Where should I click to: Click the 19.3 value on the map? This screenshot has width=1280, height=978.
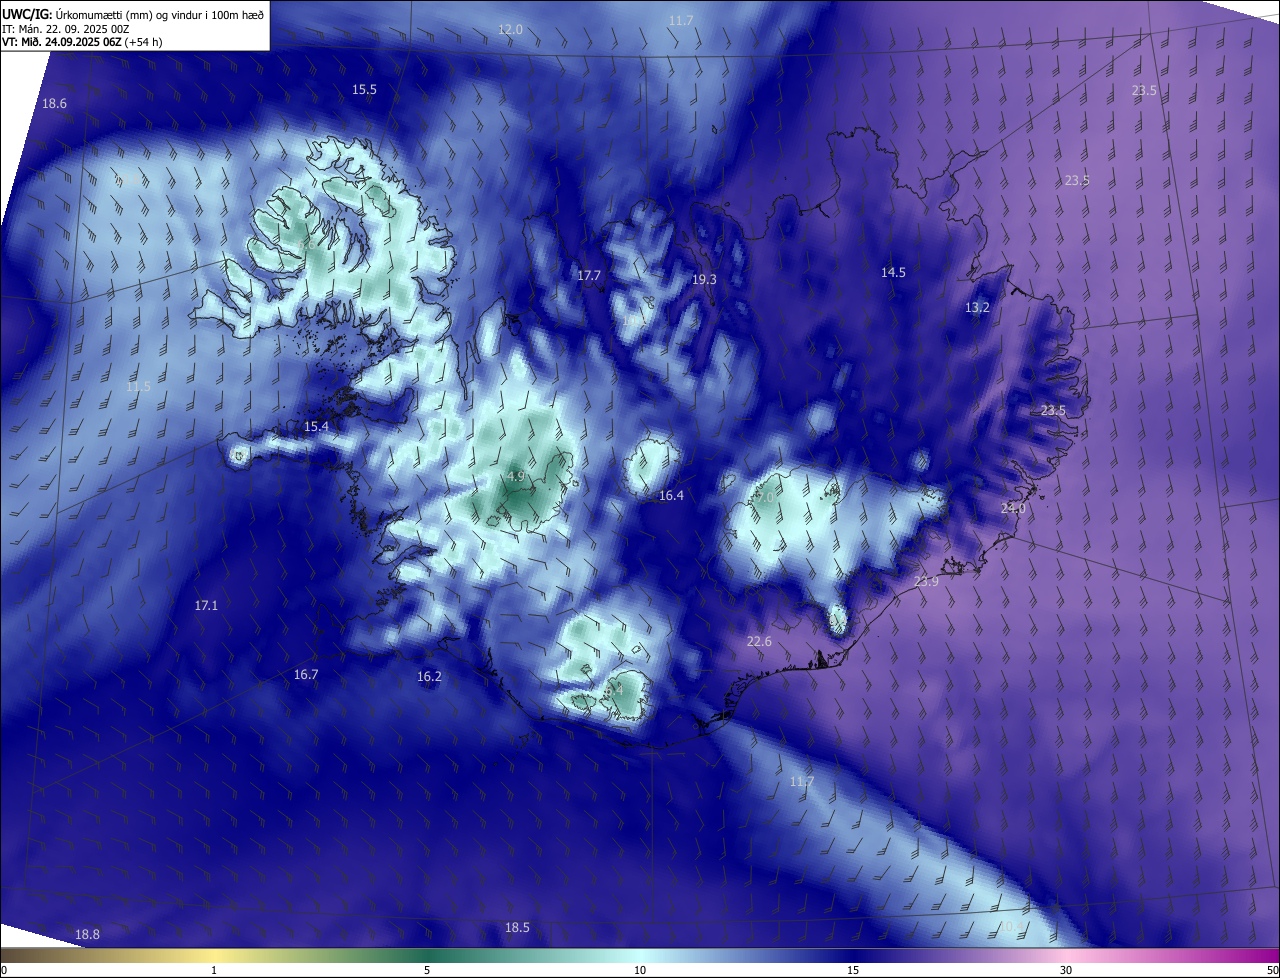coord(704,280)
